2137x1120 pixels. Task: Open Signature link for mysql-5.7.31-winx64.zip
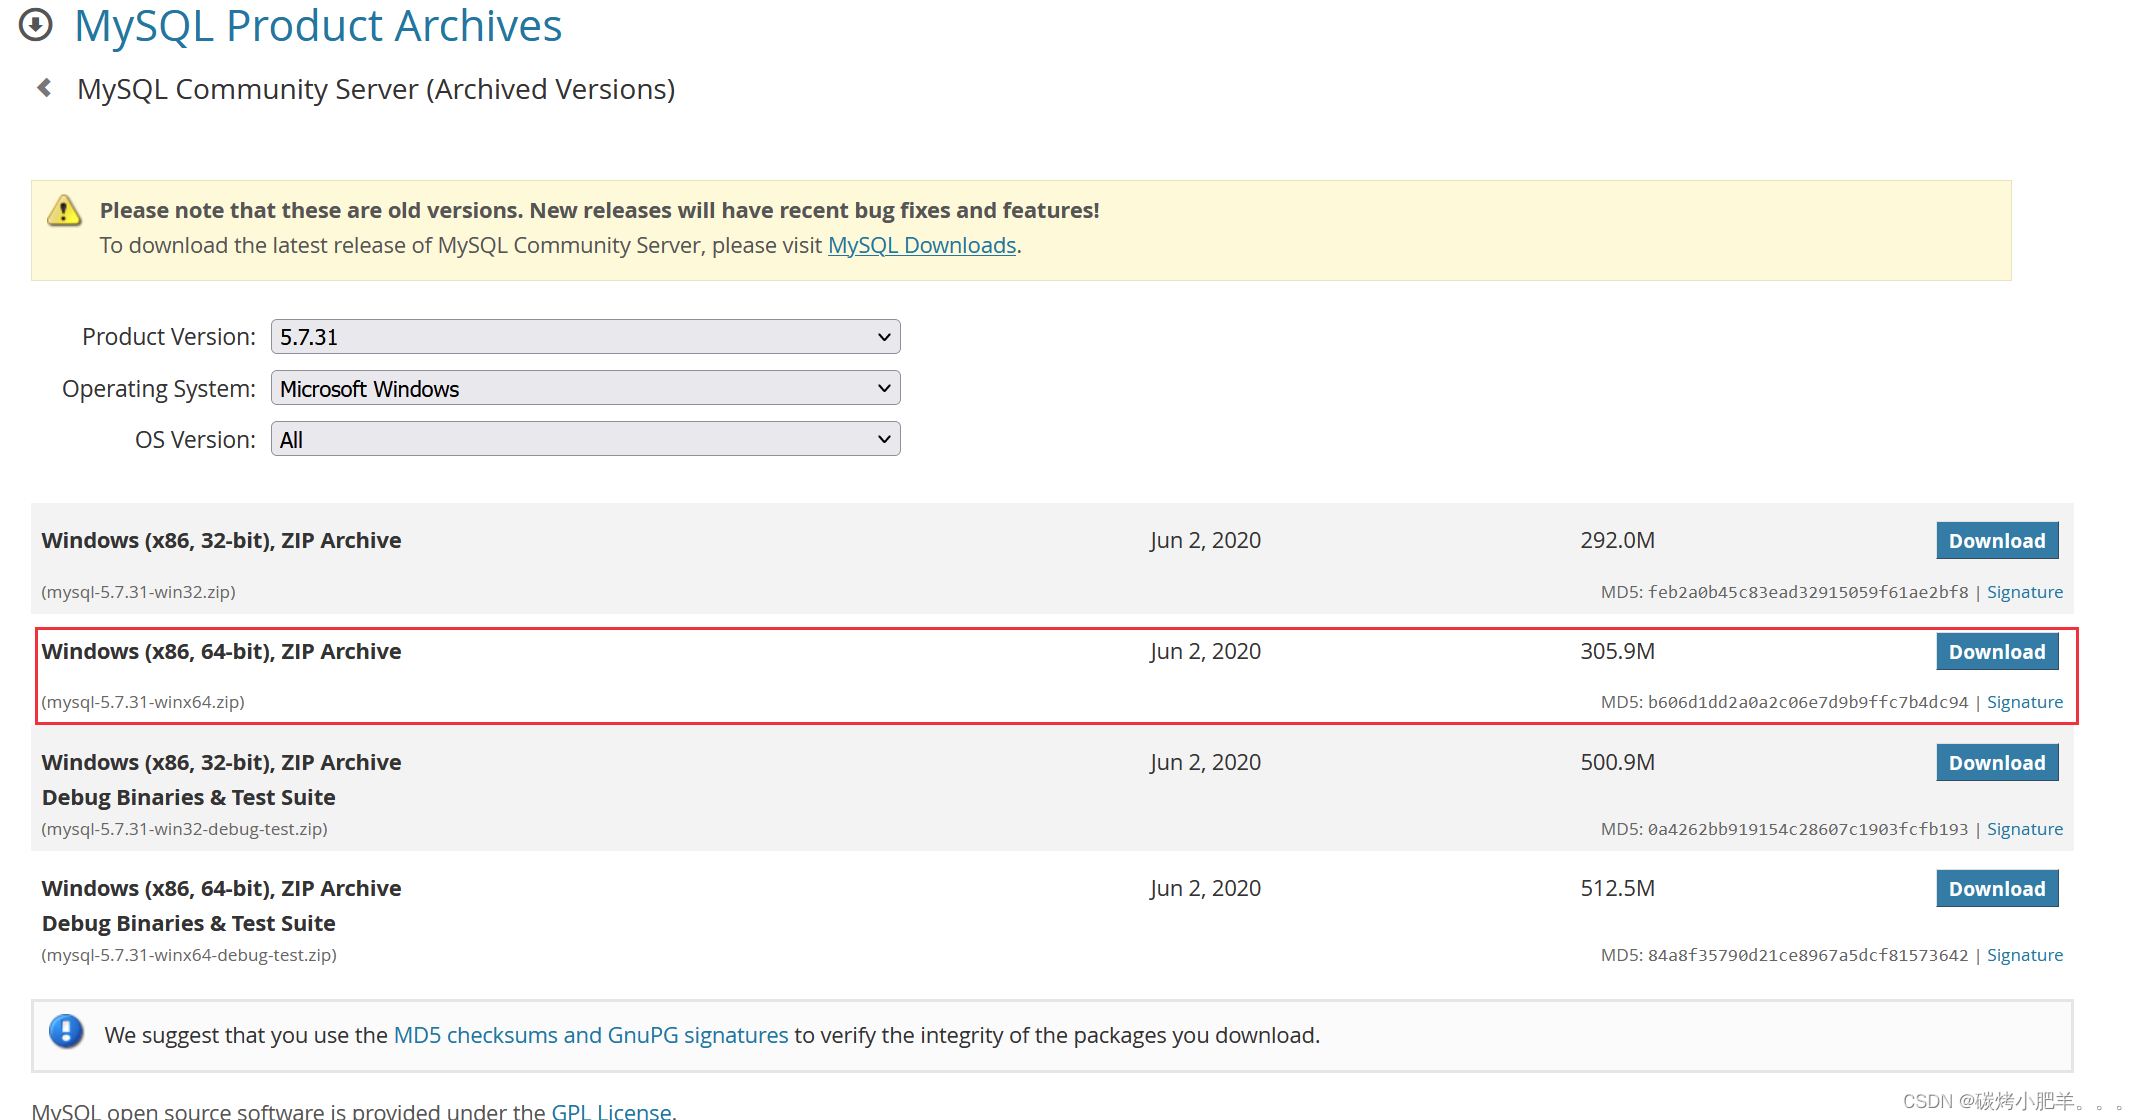[2024, 702]
